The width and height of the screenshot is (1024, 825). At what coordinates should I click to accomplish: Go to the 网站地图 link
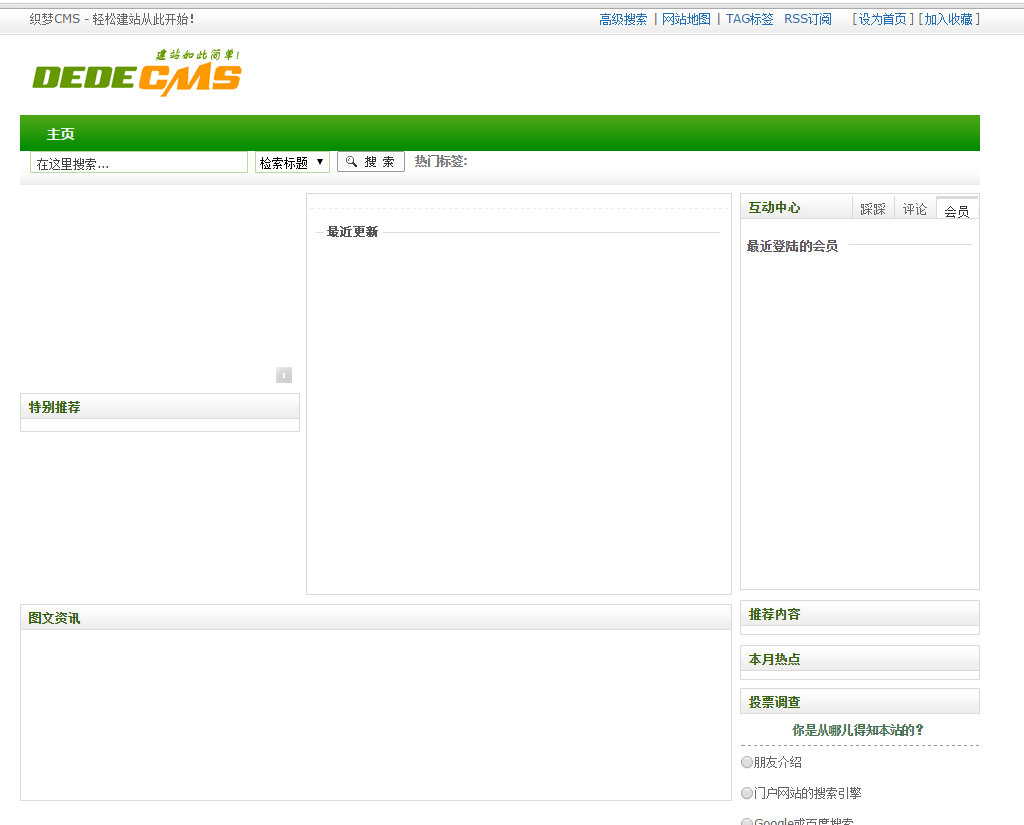click(x=686, y=19)
